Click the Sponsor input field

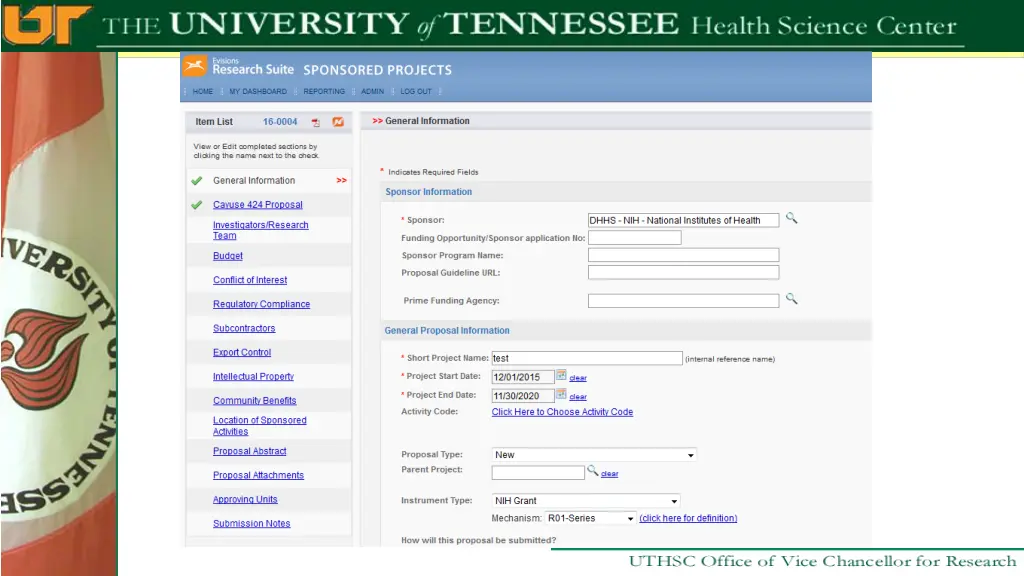tap(683, 221)
